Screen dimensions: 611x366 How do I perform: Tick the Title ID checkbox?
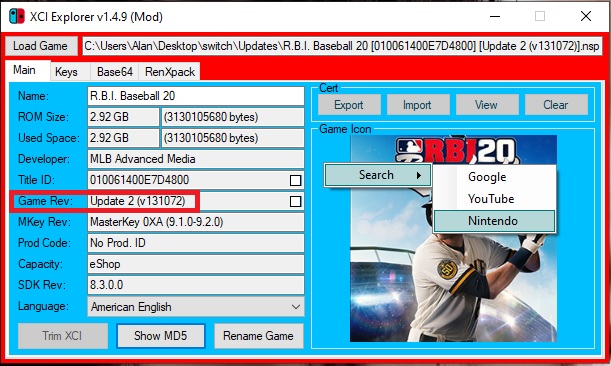[x=295, y=180]
